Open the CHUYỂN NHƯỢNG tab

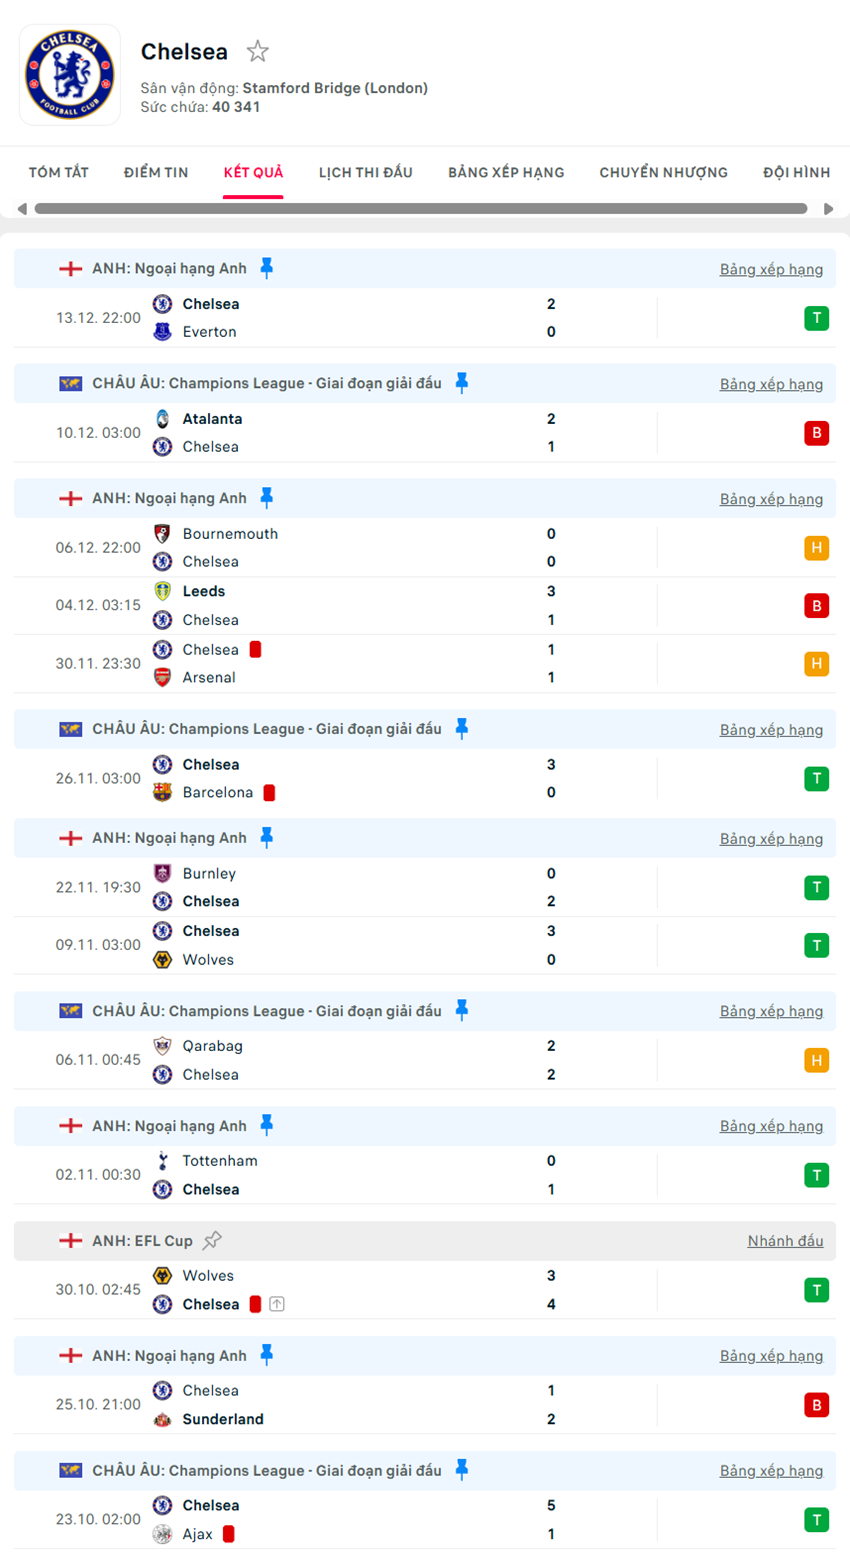coord(662,171)
